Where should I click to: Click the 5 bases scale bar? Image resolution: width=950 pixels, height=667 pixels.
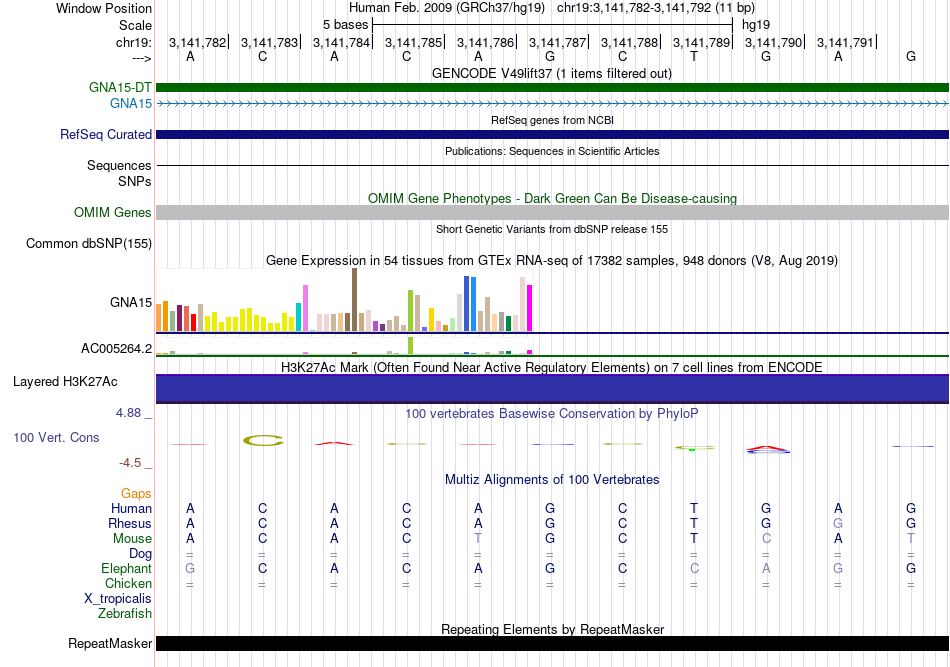(553, 25)
